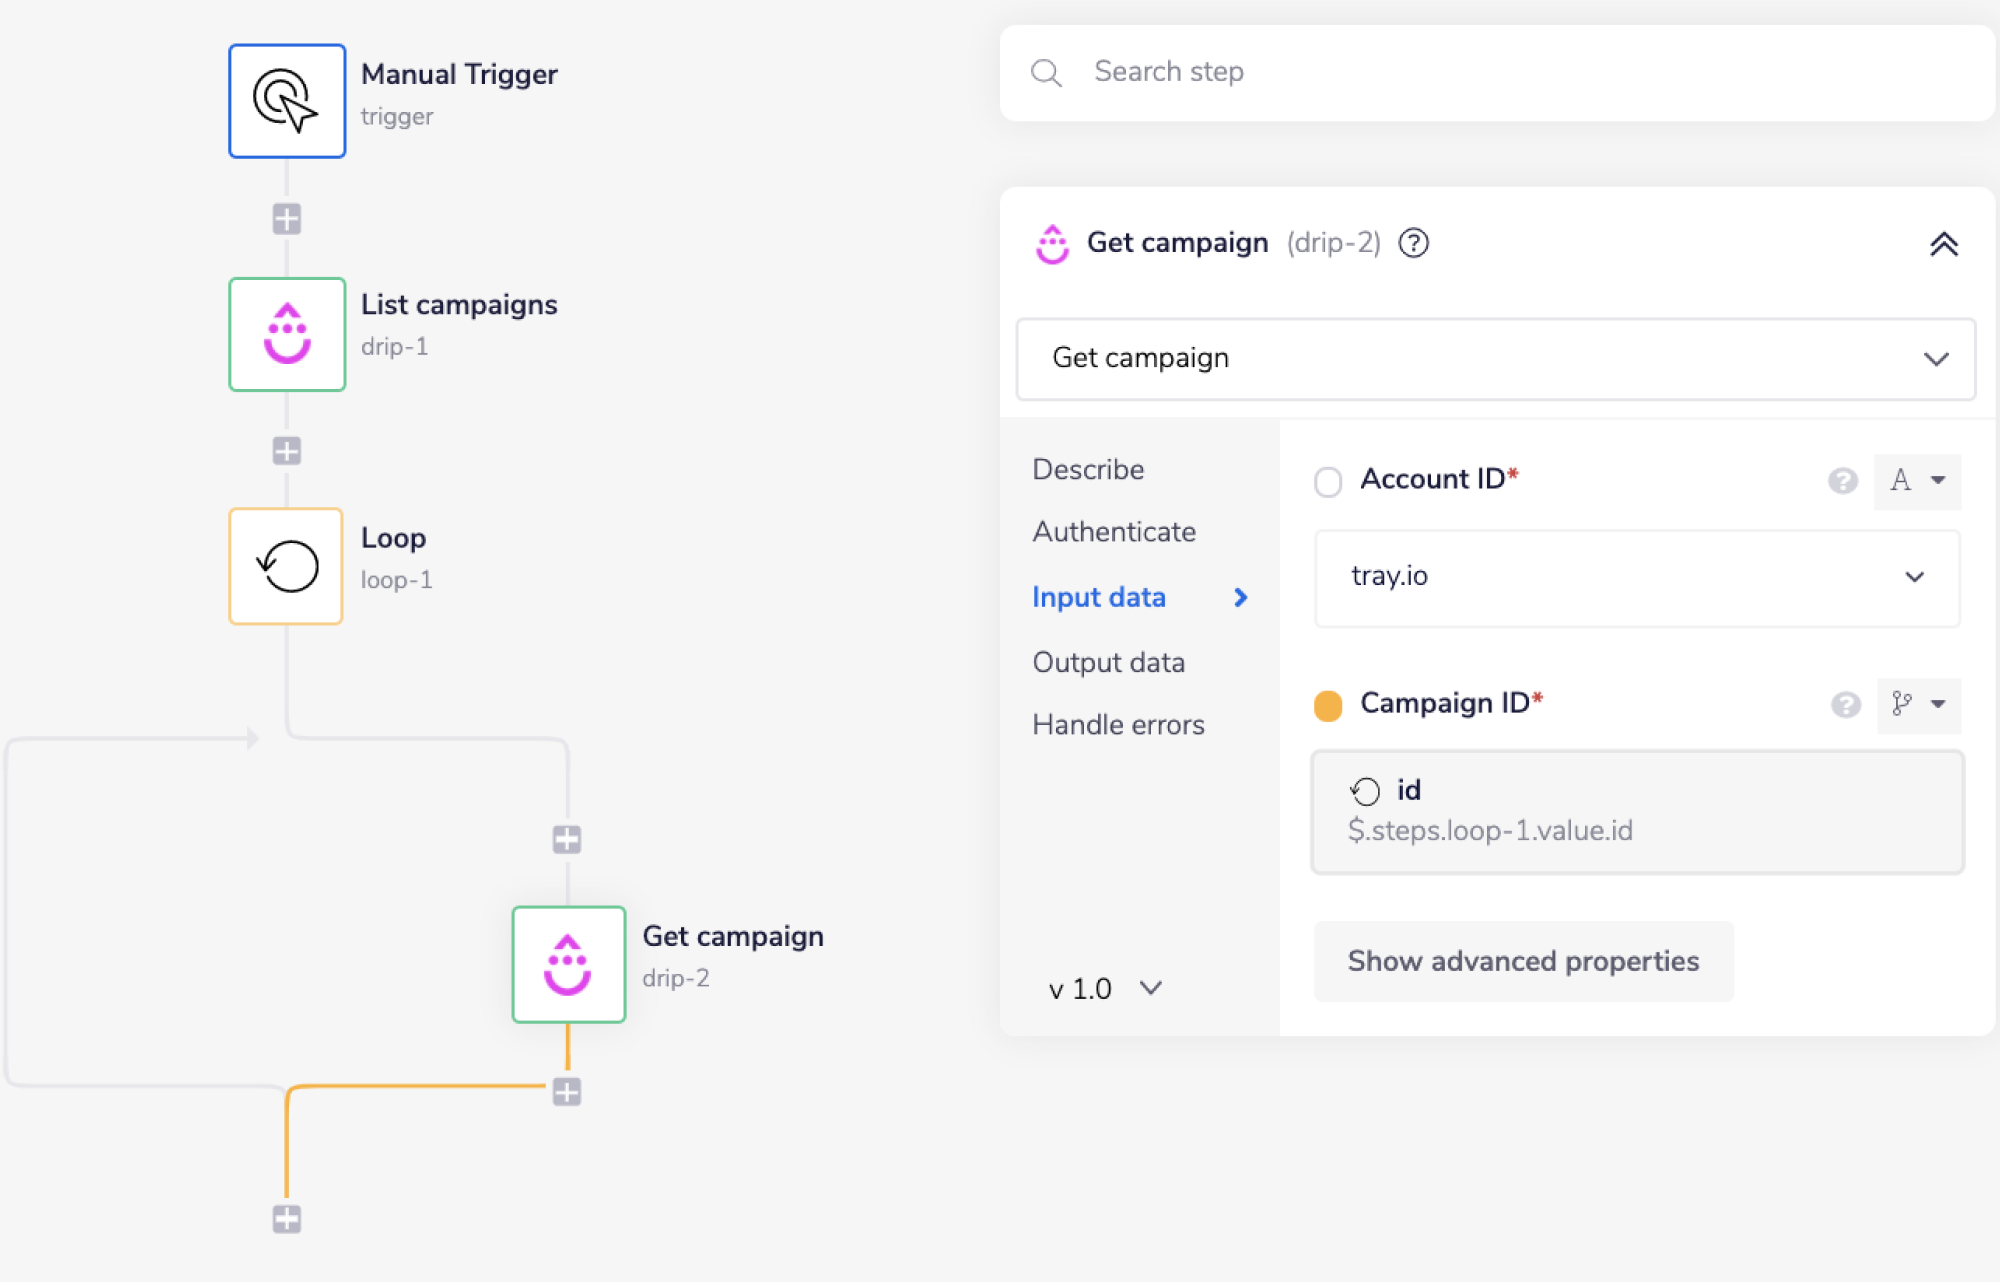Screen dimensions: 2000x1282
Task: Click the Get campaign drip-2 step icon
Action: pos(568,964)
